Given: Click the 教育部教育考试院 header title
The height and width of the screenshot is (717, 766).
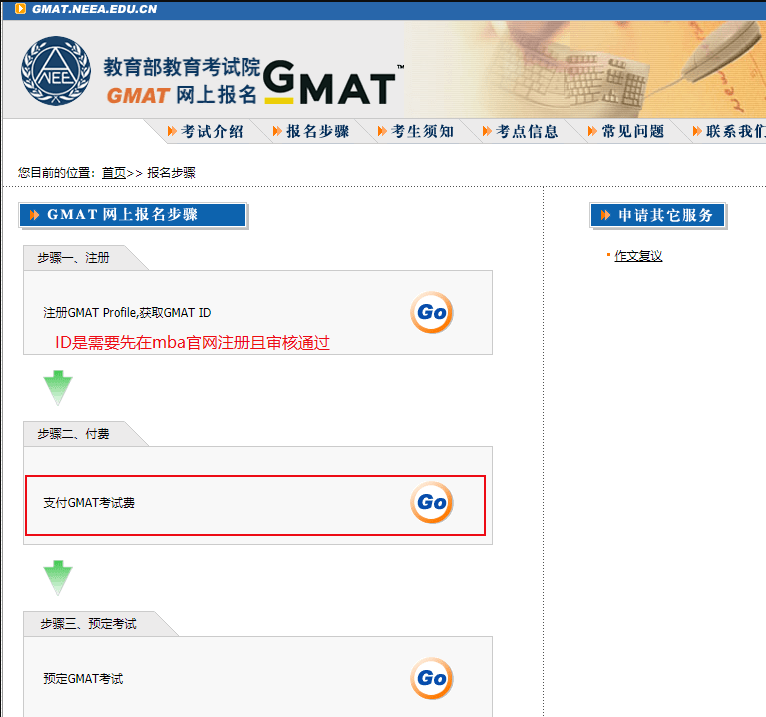Looking at the screenshot, I should 181,67.
